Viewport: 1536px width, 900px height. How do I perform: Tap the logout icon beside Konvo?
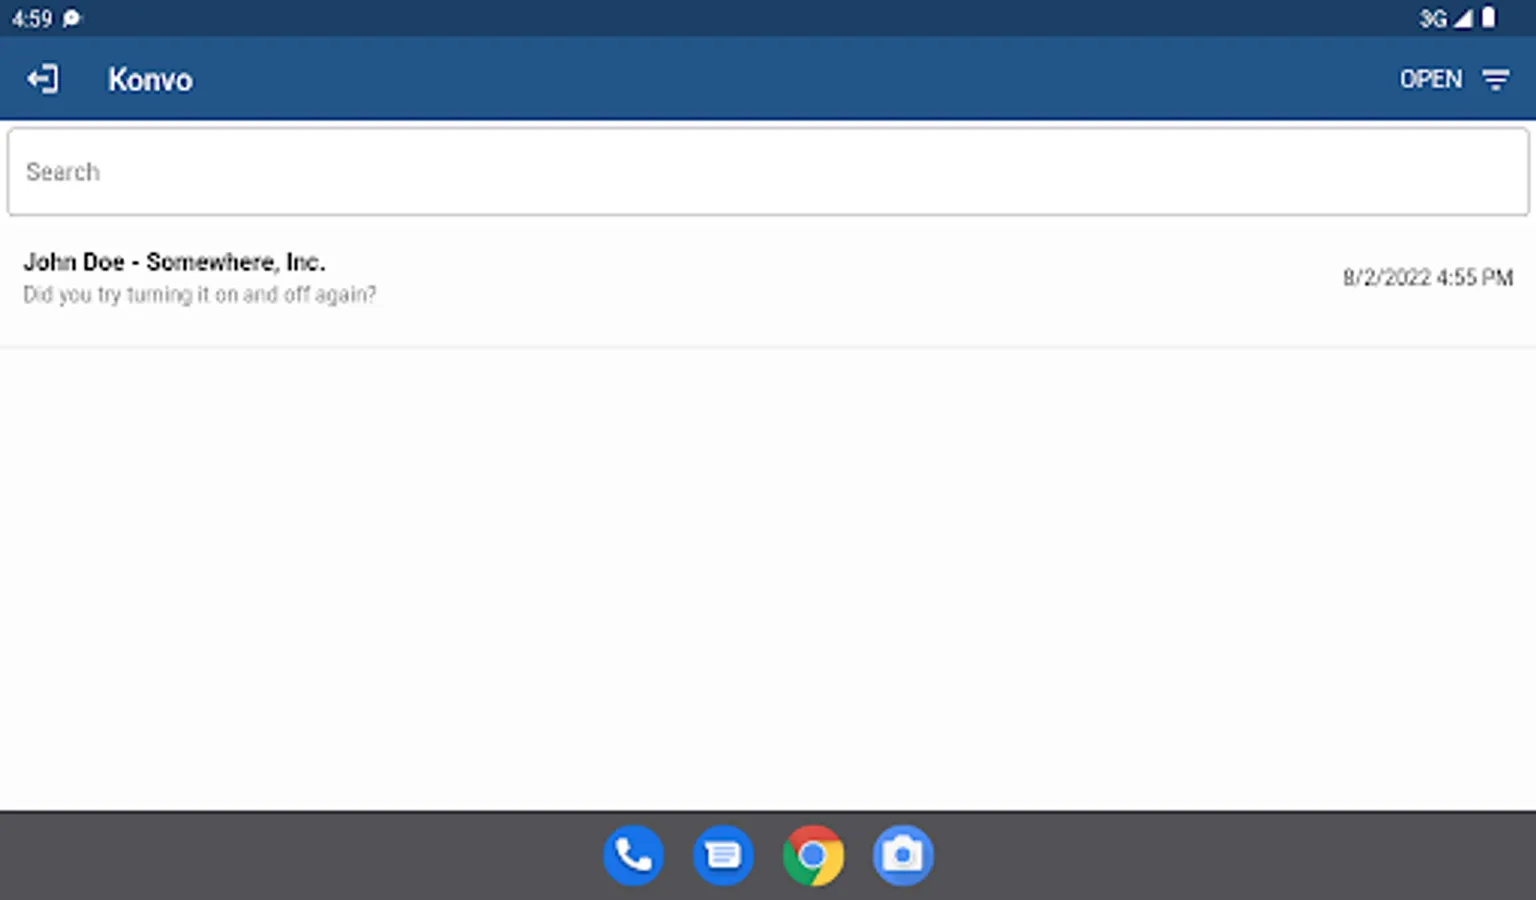[43, 79]
